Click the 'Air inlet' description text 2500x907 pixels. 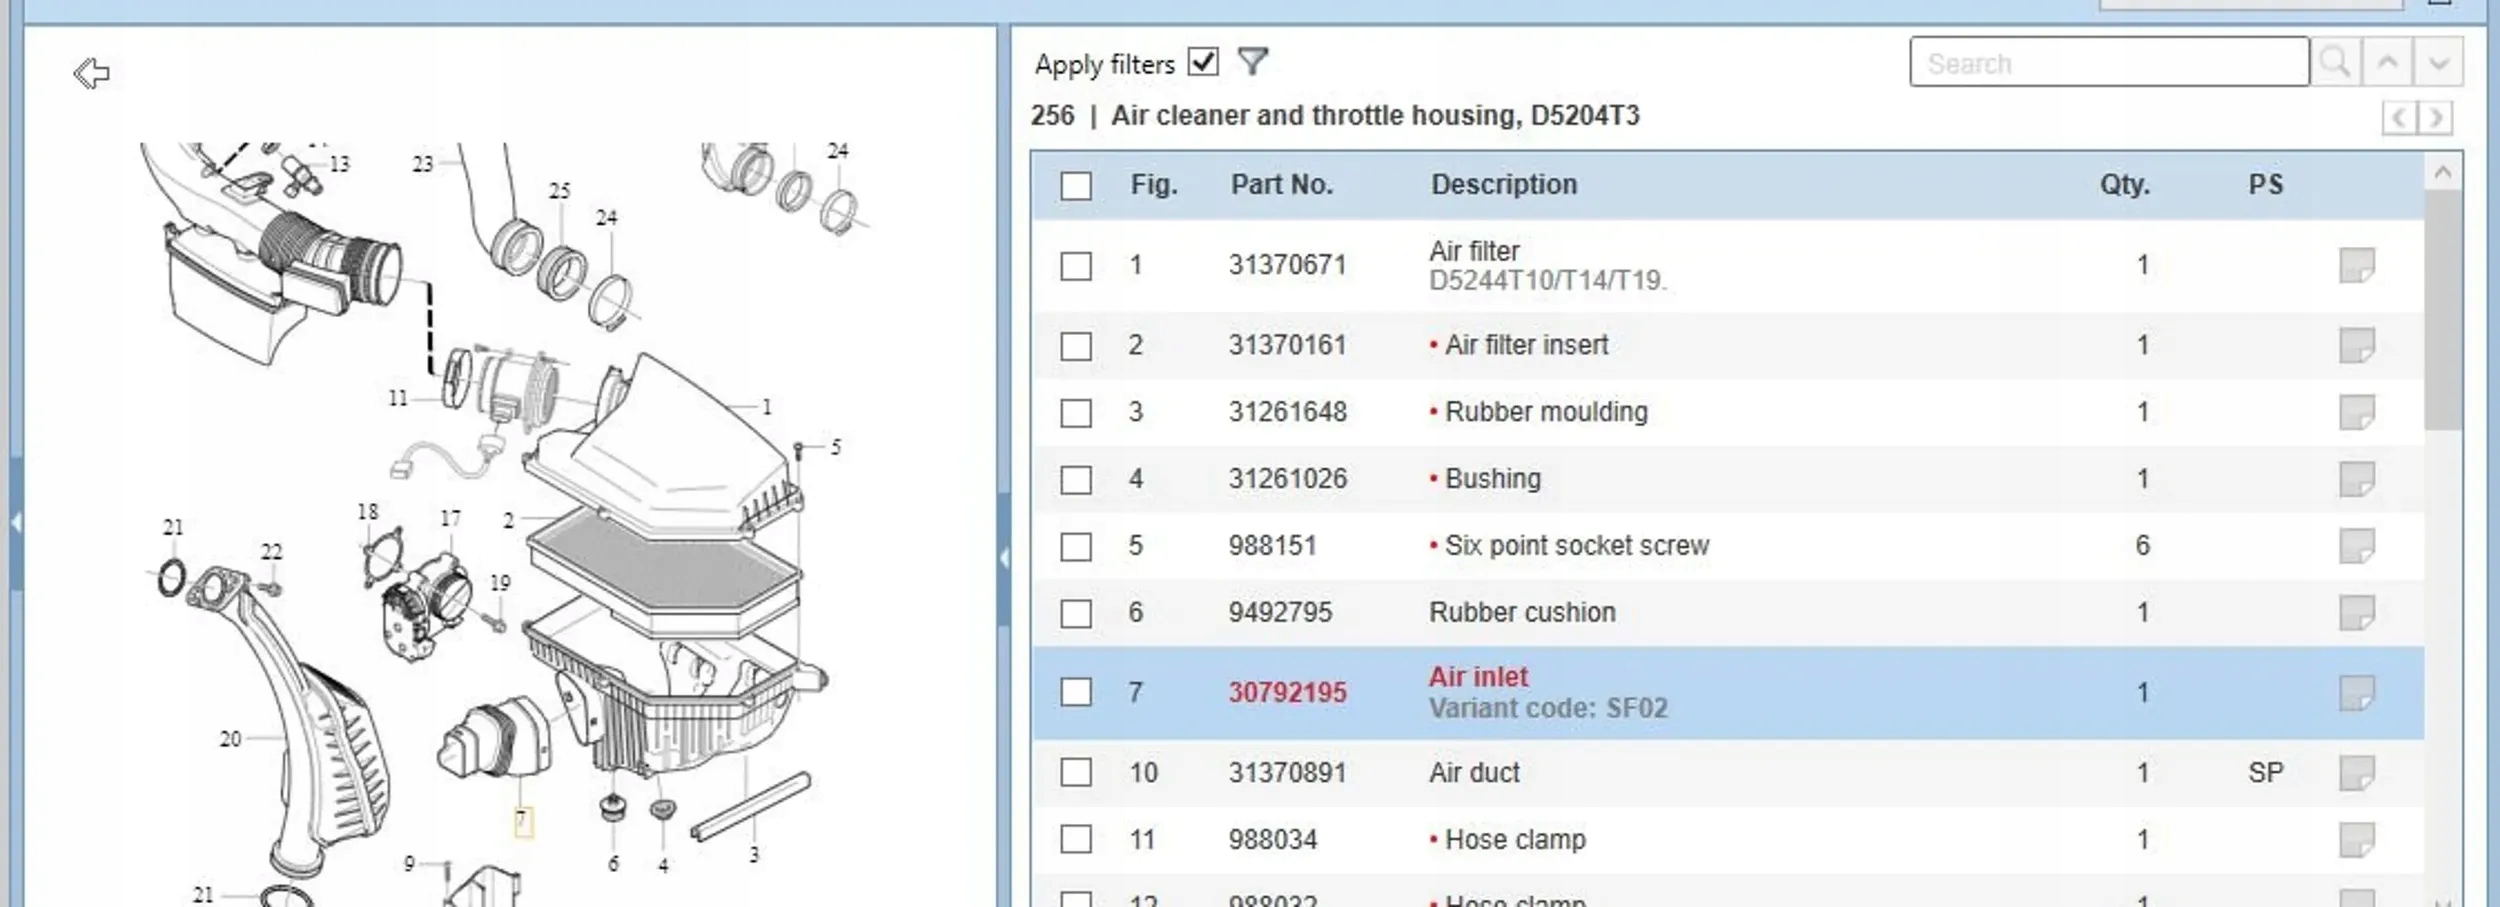pos(1478,677)
